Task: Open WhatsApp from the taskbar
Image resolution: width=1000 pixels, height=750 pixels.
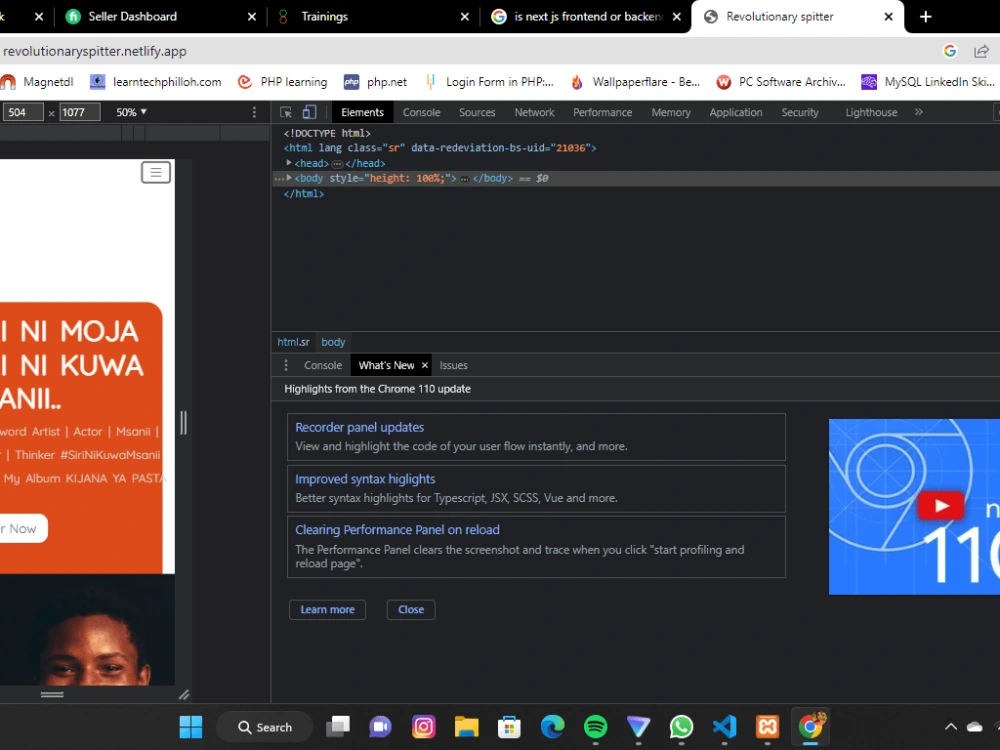Action: tap(681, 726)
